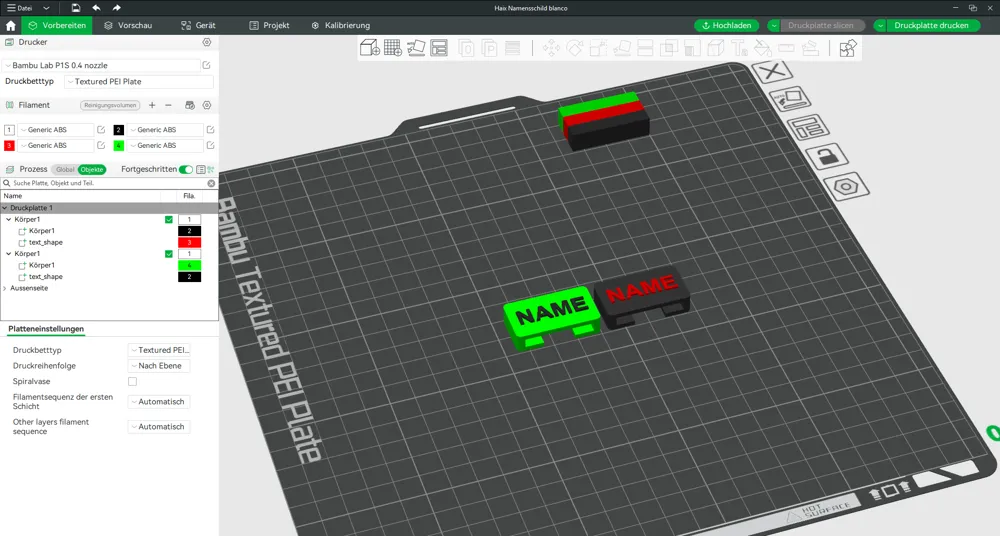This screenshot has width=1000, height=536.
Task: Click the Auto orient toolbar icon
Action: coord(416,48)
